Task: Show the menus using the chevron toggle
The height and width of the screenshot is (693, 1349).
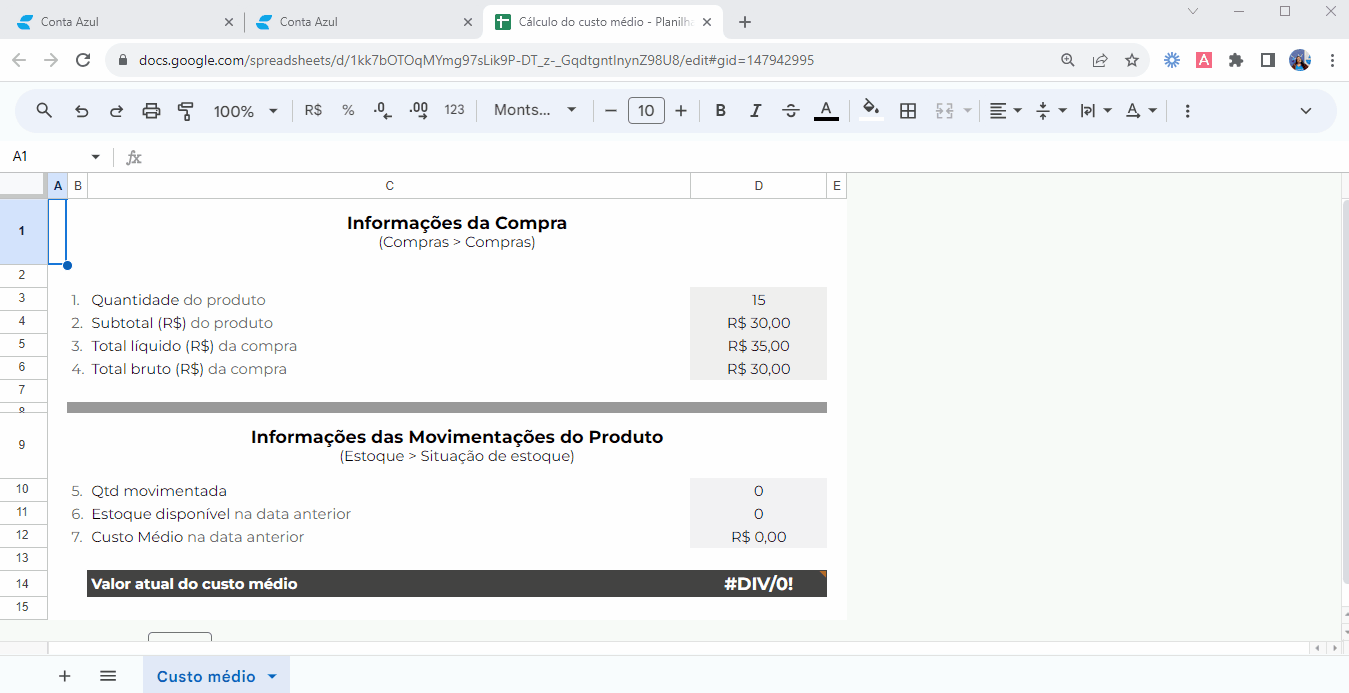Action: tap(1305, 111)
